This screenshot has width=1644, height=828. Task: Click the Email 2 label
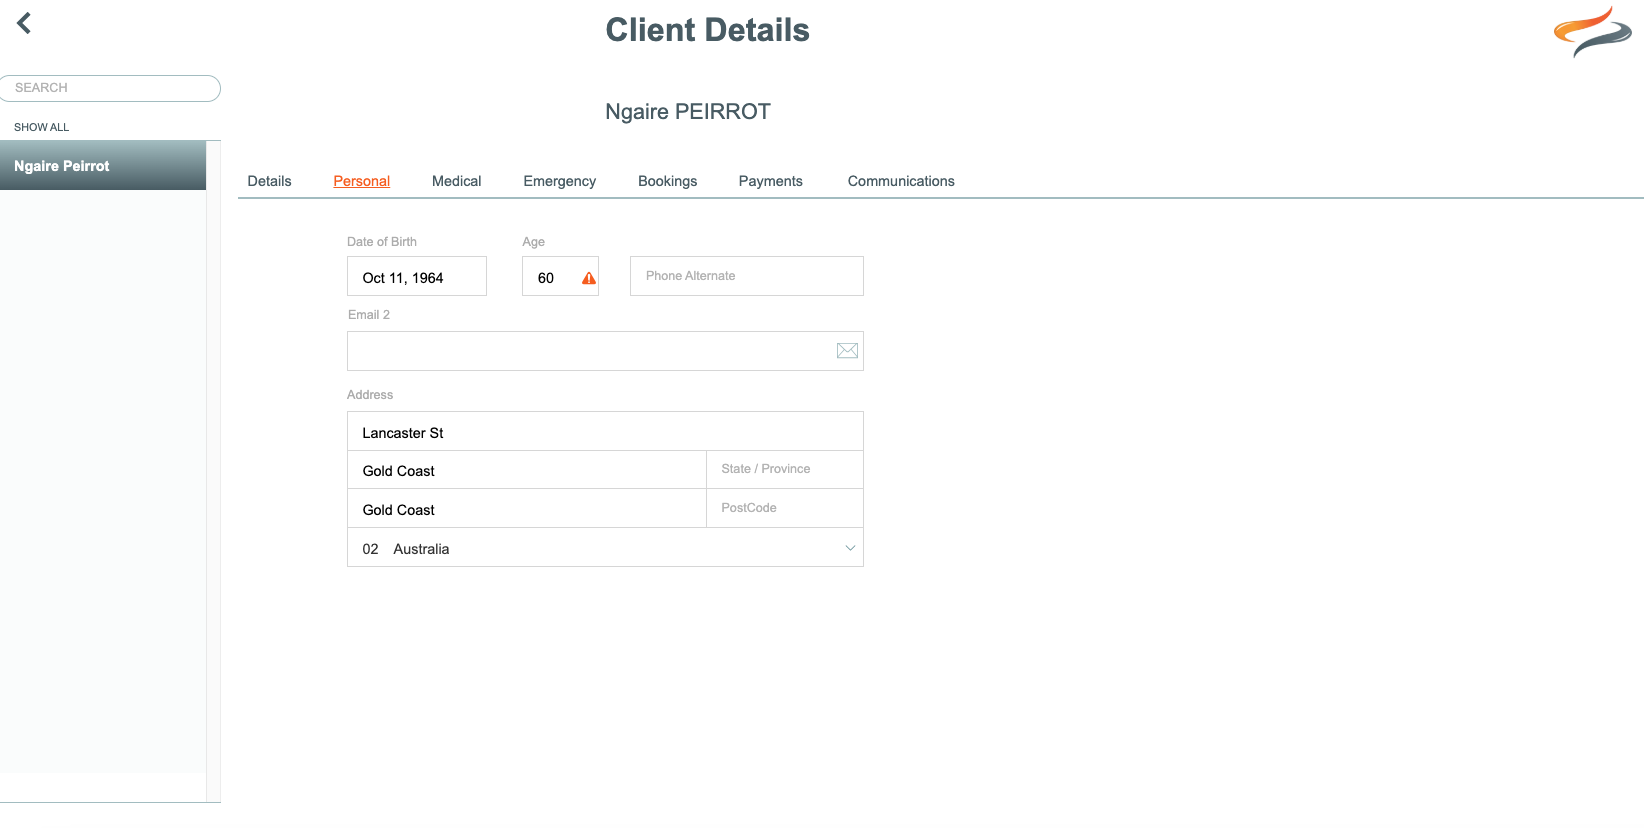tap(369, 315)
